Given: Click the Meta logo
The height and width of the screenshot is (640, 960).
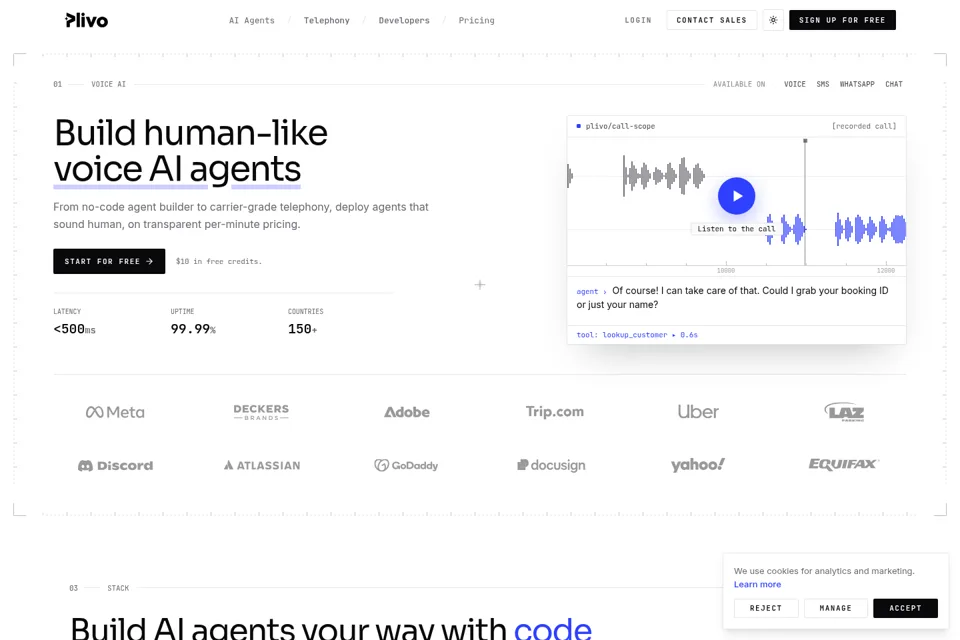Looking at the screenshot, I should pos(115,412).
